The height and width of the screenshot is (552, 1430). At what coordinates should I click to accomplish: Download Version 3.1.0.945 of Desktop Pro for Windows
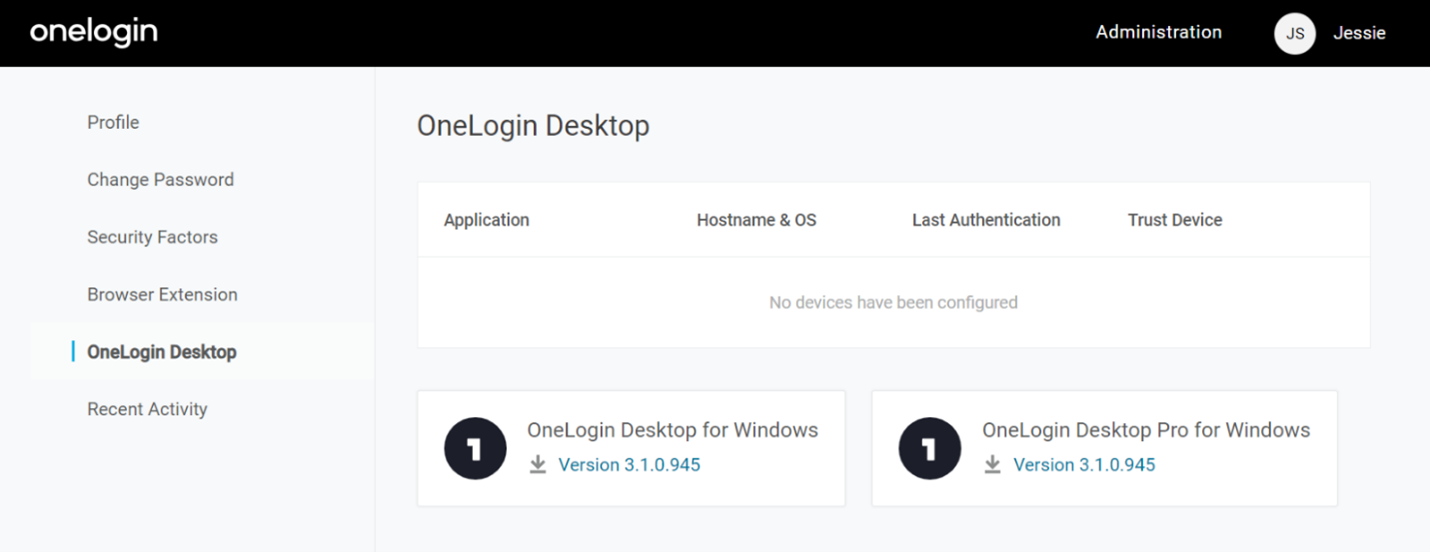tap(1084, 465)
